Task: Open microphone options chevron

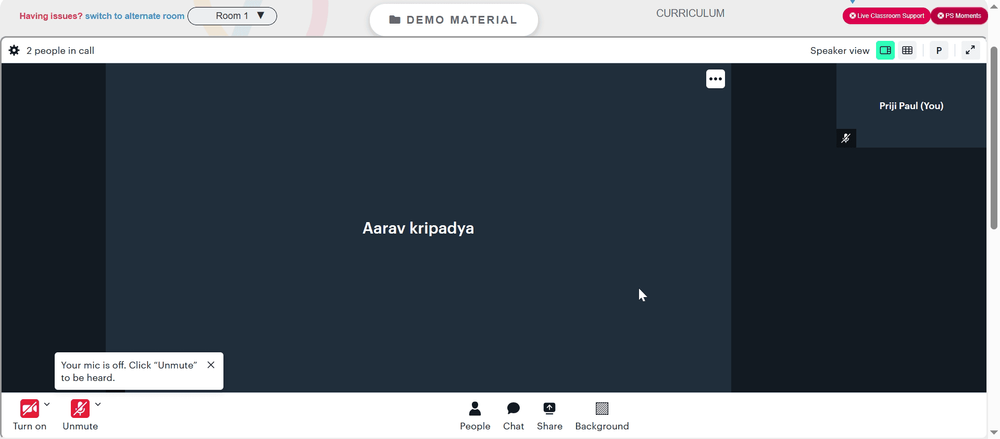Action: (x=98, y=404)
